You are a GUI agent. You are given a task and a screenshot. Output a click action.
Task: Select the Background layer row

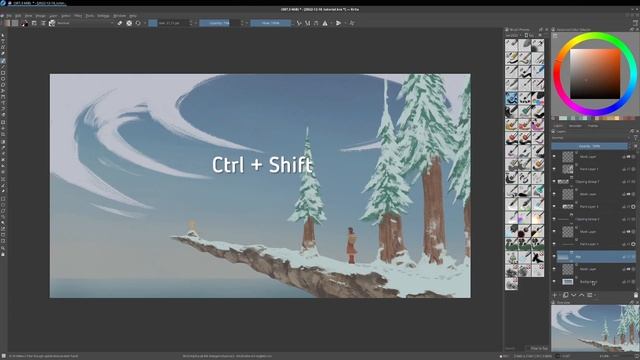pos(595,282)
